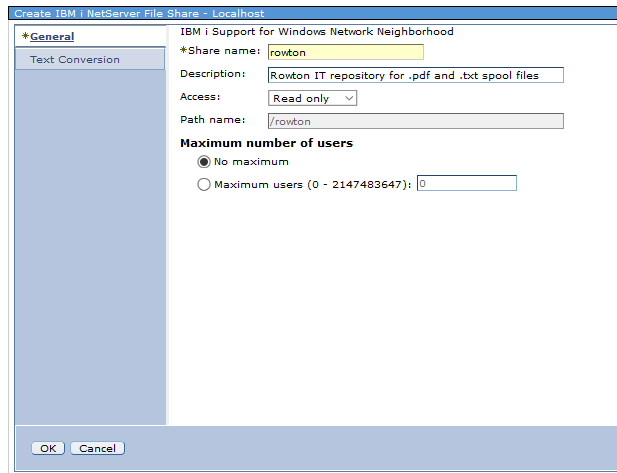
Task: Click the Maximum number of users heading
Action: [x=265, y=143]
